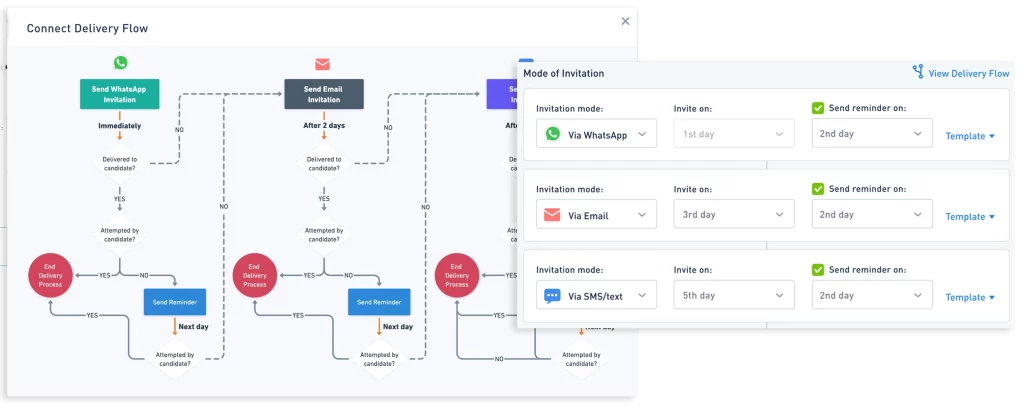Click the email envelope icon above the flow
Image resolution: width=1024 pixels, height=417 pixels.
point(323,64)
